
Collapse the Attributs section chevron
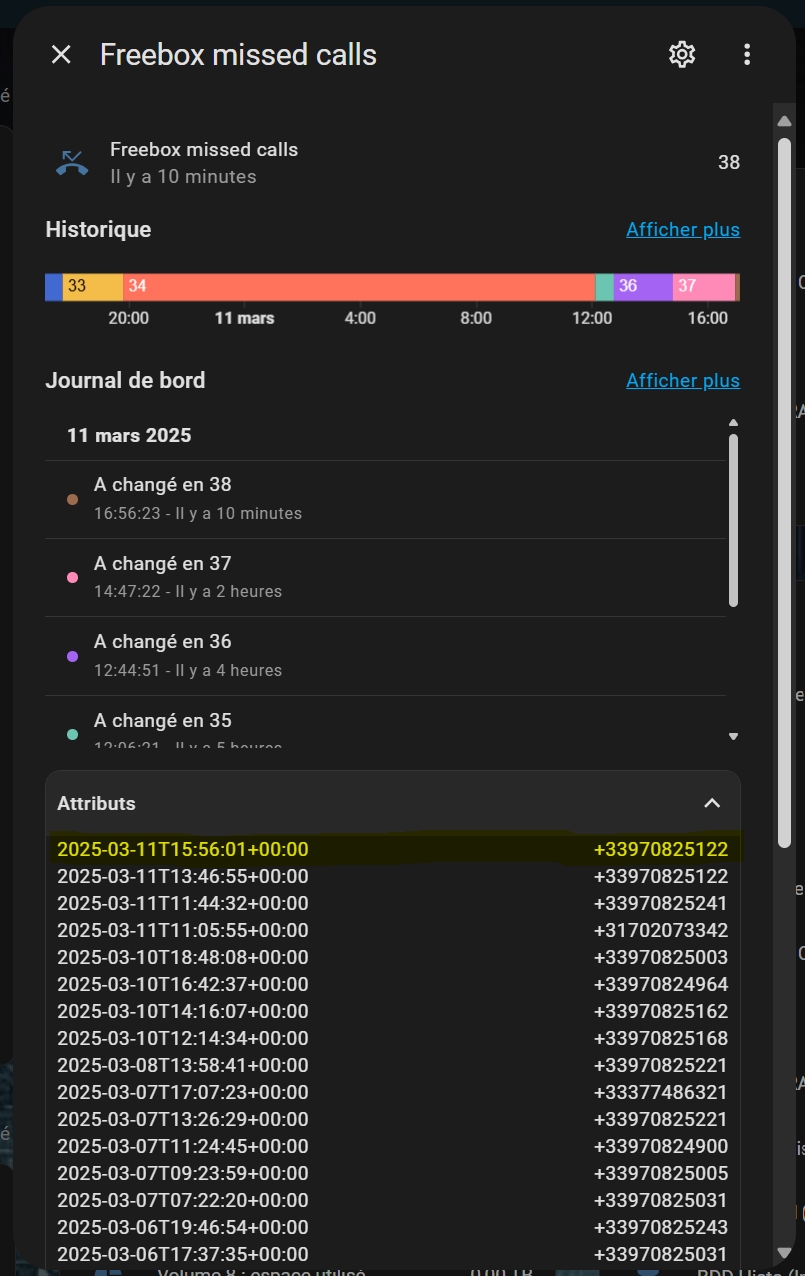point(712,803)
